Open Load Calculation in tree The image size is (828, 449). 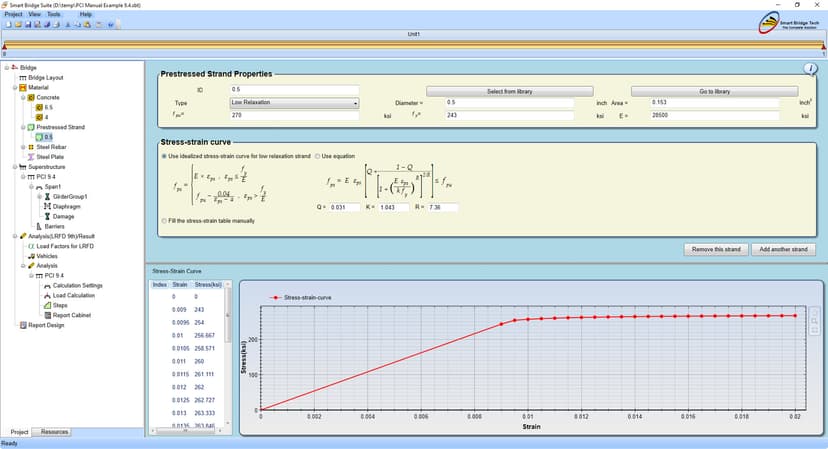click(74, 295)
